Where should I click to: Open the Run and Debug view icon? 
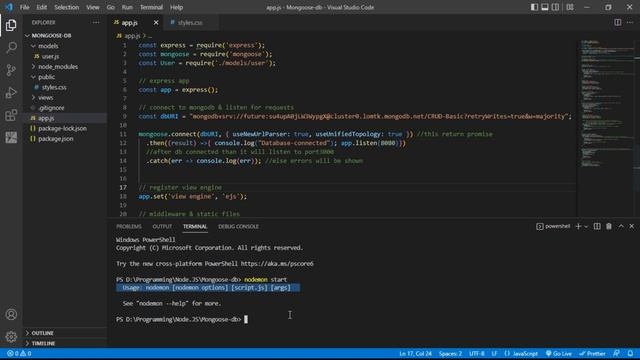[11, 93]
